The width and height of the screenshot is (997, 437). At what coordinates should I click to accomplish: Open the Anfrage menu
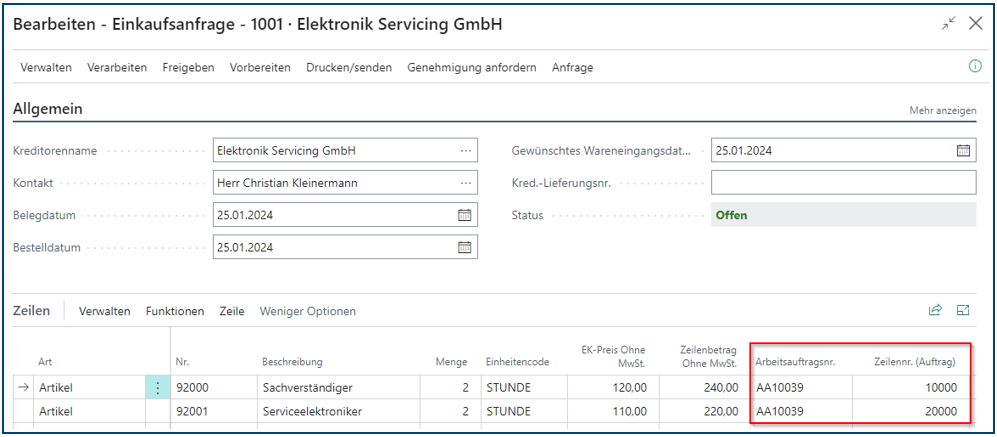point(572,67)
